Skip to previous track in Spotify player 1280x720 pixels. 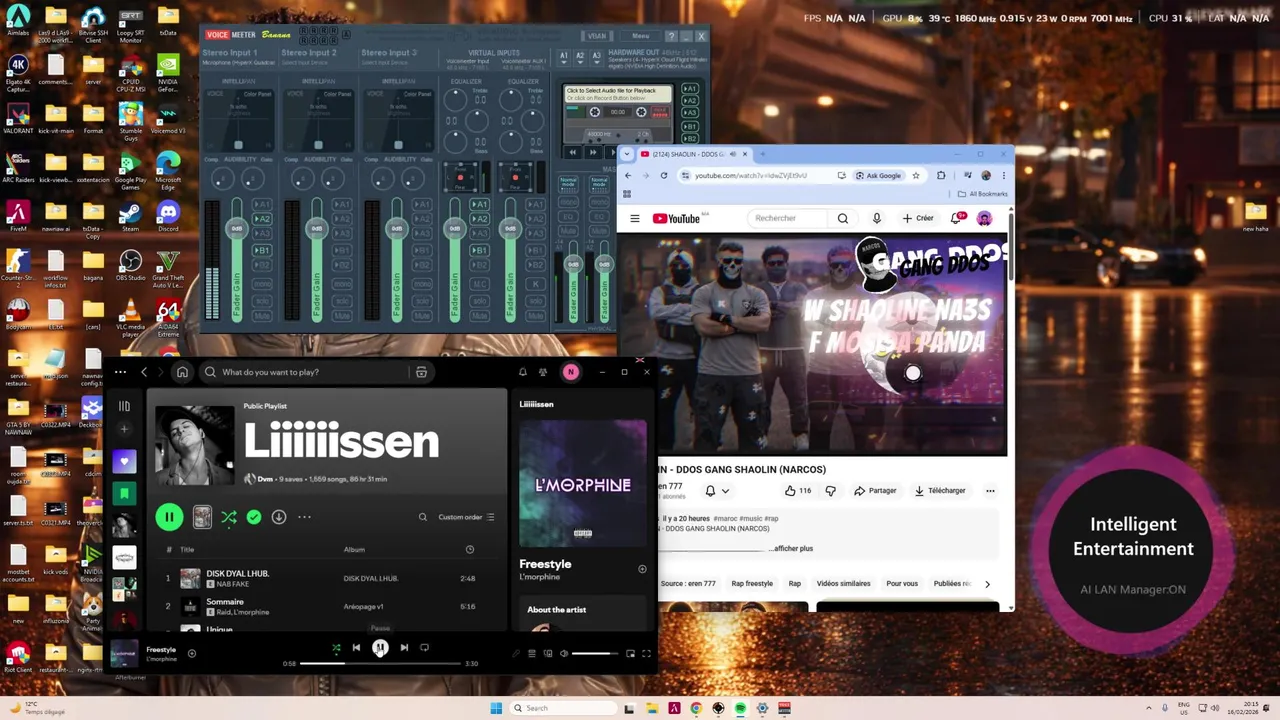pos(356,647)
